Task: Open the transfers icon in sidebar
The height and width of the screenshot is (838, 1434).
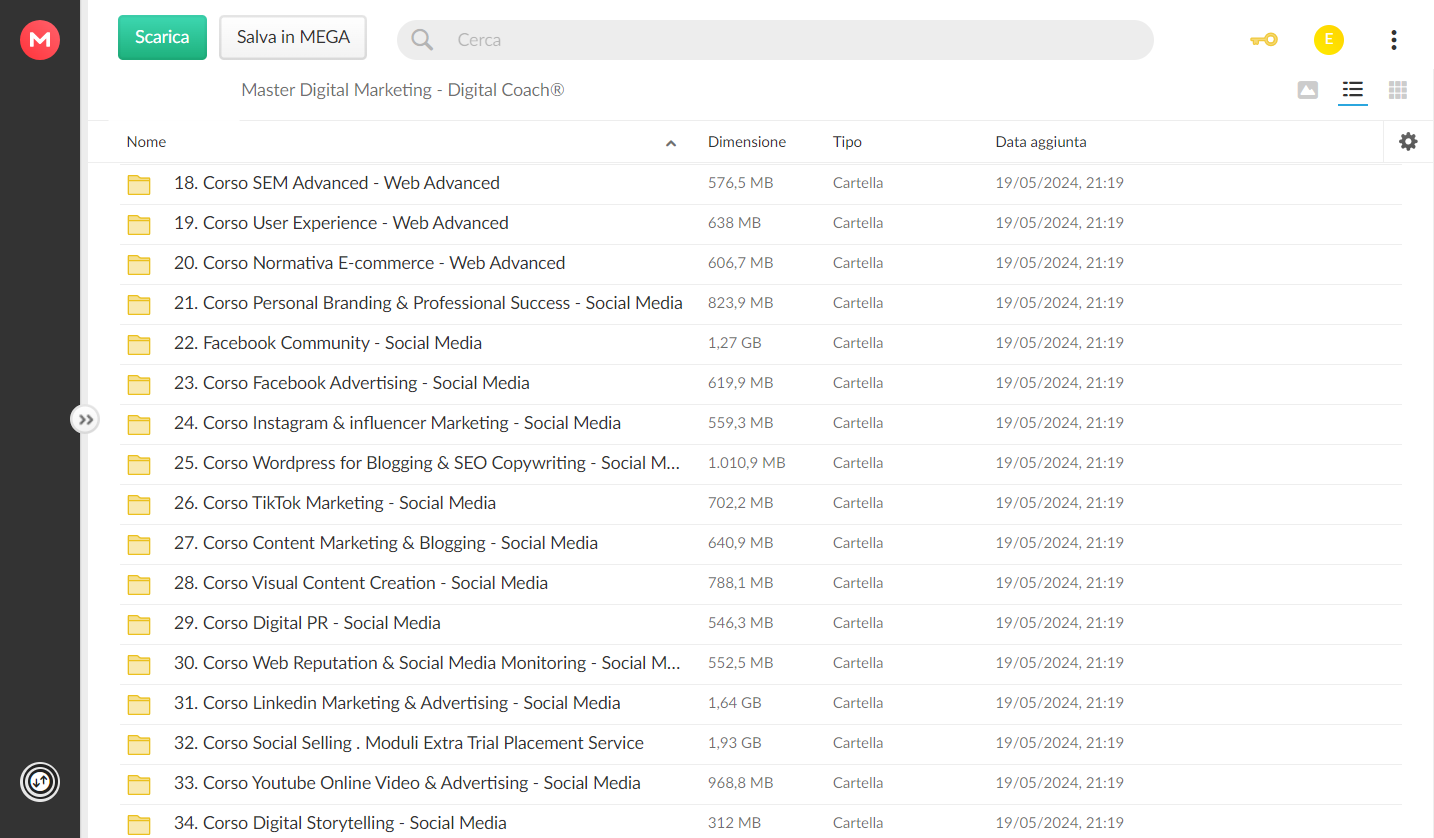Action: tap(40, 781)
